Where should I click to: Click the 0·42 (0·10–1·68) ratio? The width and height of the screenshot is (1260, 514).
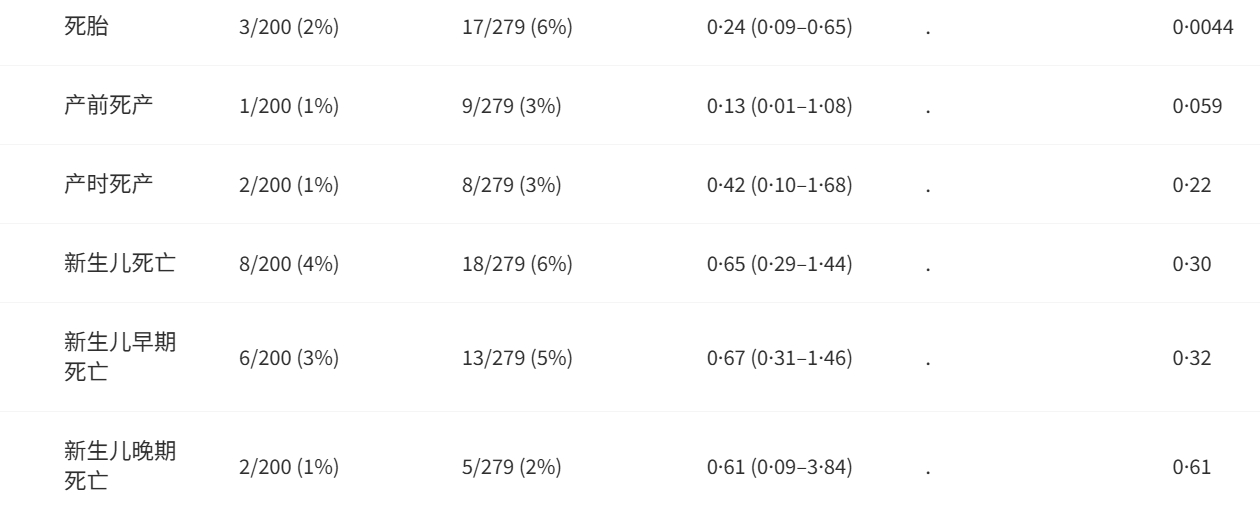point(779,186)
